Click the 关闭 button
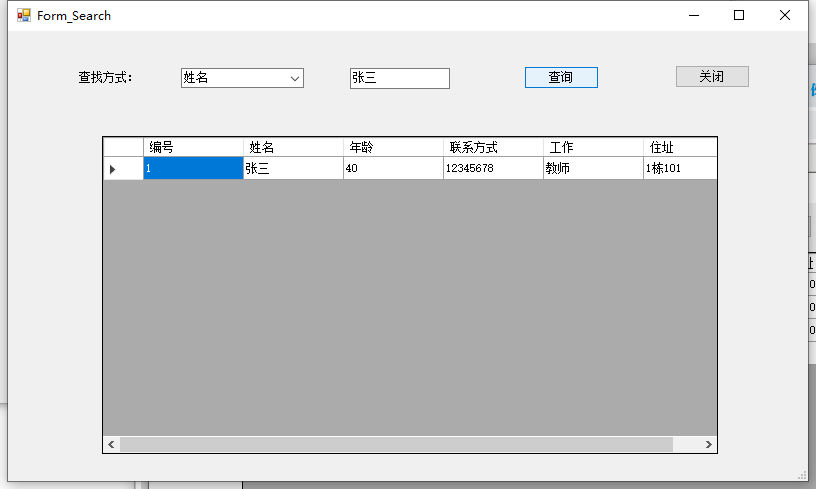The width and height of the screenshot is (816, 489). click(712, 76)
